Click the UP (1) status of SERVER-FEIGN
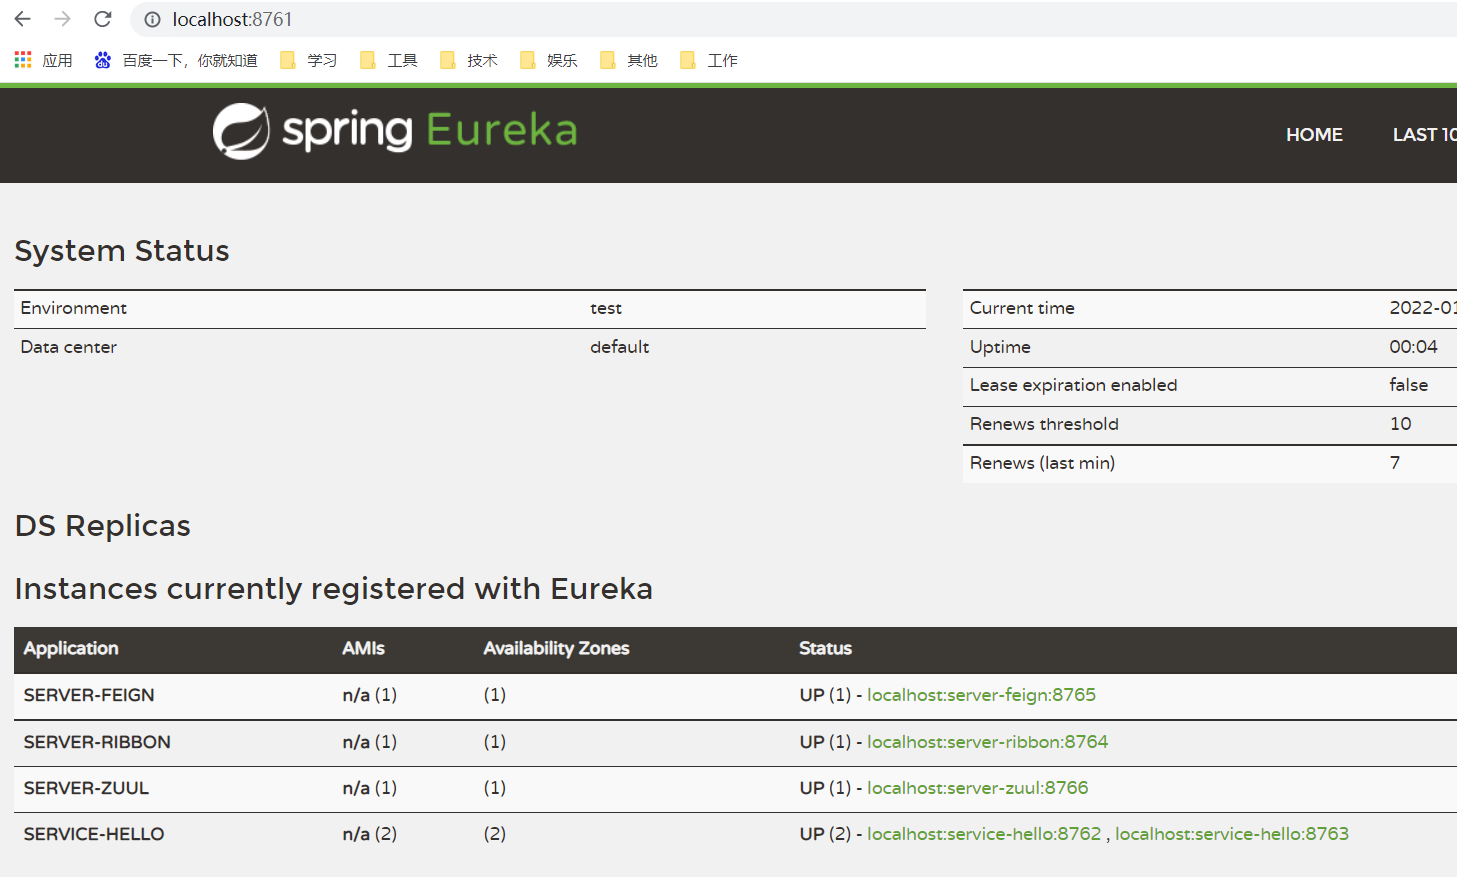Screen dimensions: 1457x877 click(825, 695)
